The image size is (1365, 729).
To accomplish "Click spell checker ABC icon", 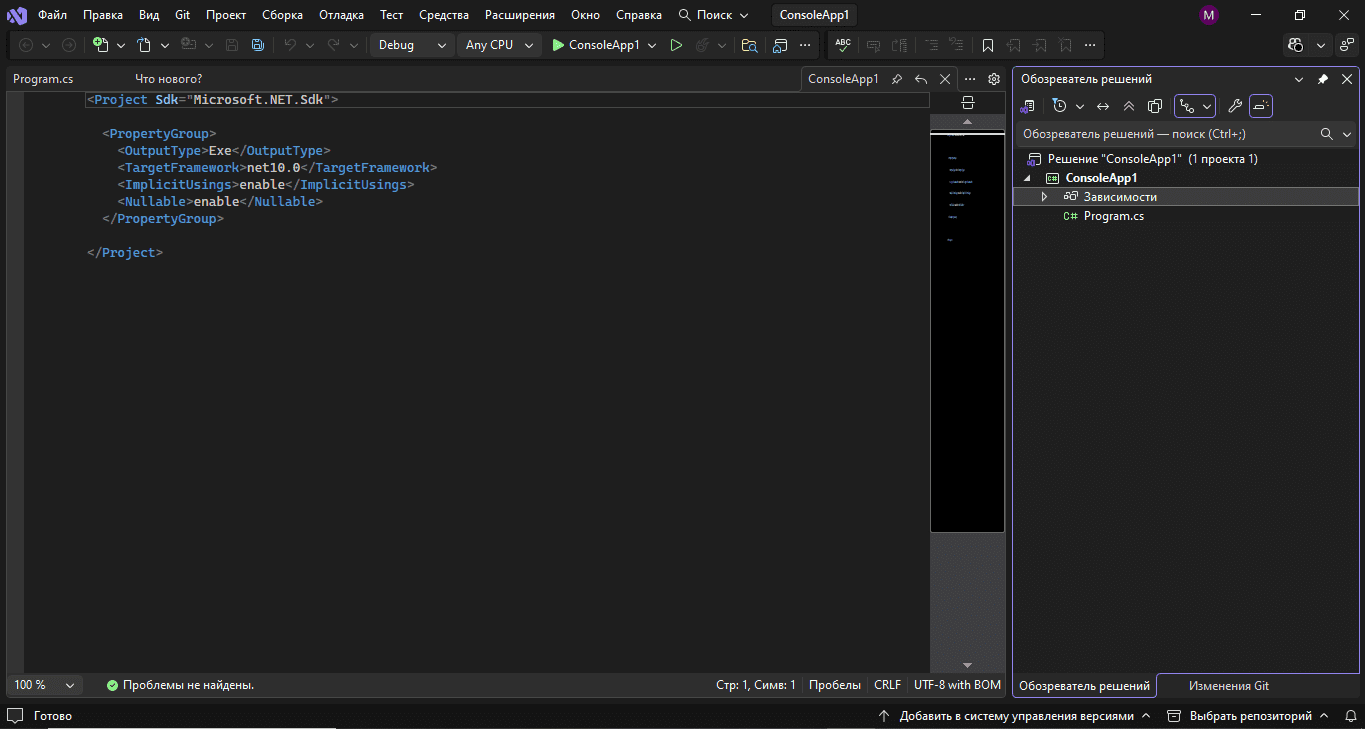I will [x=843, y=45].
